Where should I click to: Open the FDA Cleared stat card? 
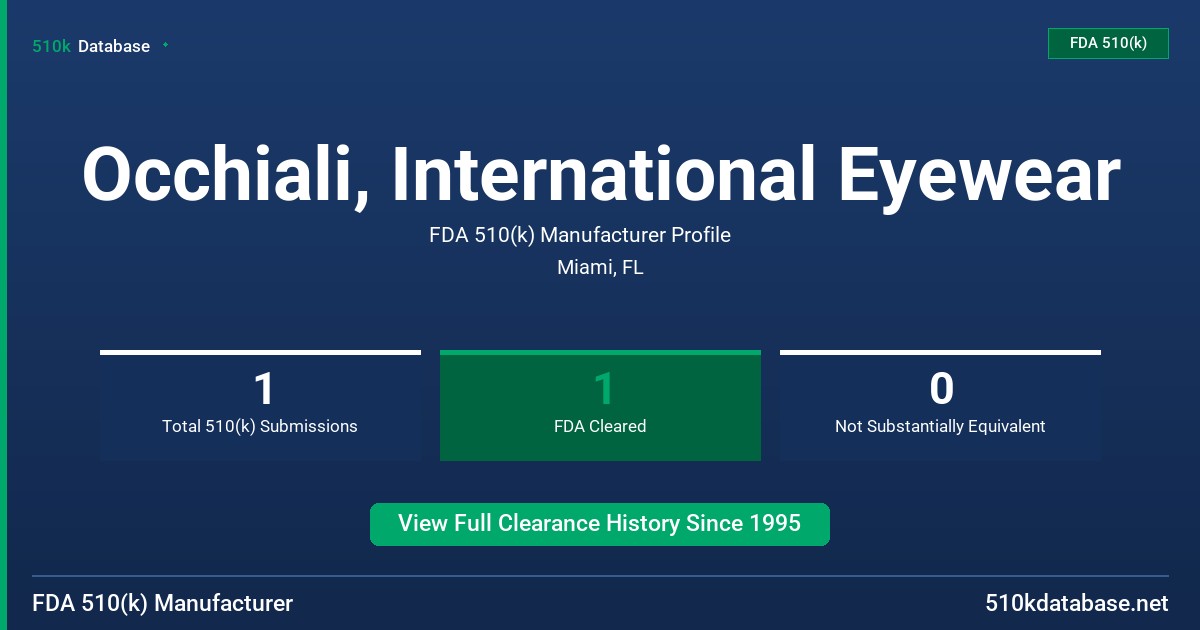600,405
